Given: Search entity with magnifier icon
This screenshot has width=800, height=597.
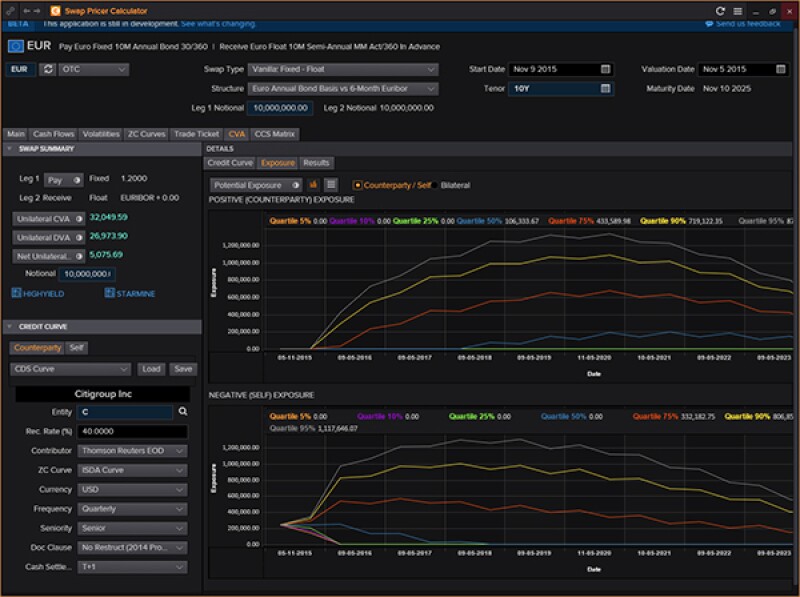Looking at the screenshot, I should tap(183, 411).
